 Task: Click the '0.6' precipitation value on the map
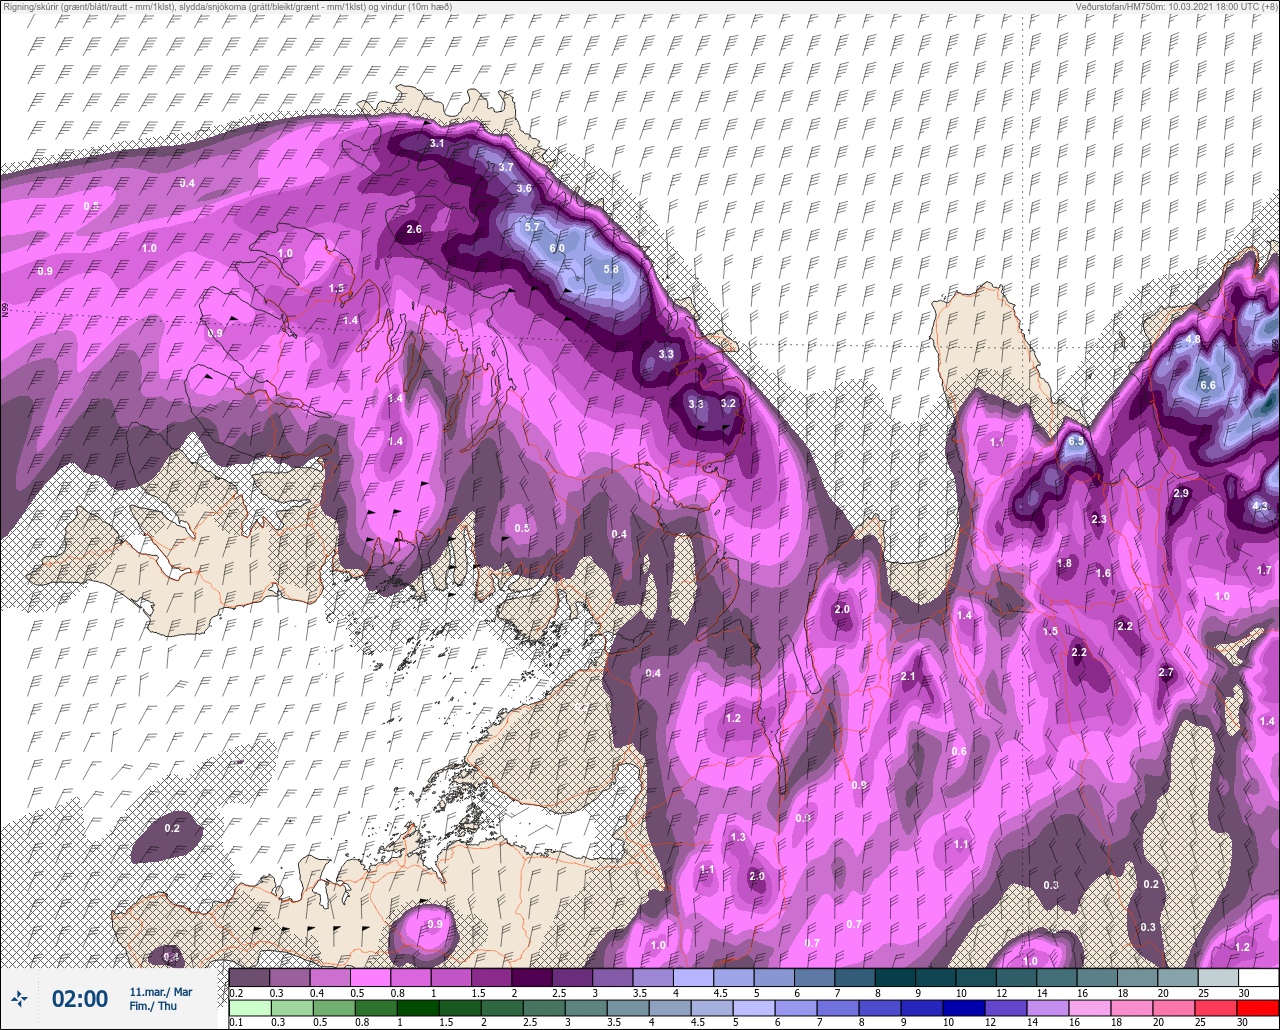tap(959, 751)
